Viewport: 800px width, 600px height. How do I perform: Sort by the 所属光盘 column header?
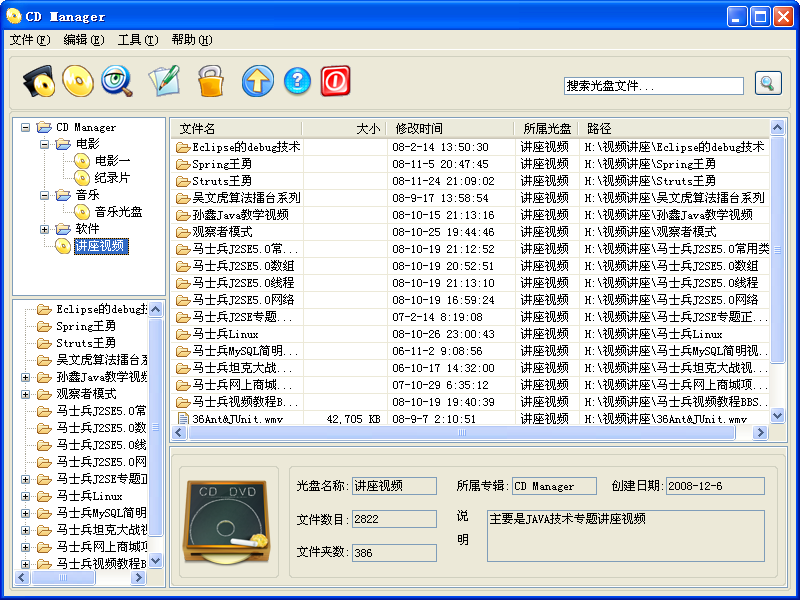pos(546,129)
